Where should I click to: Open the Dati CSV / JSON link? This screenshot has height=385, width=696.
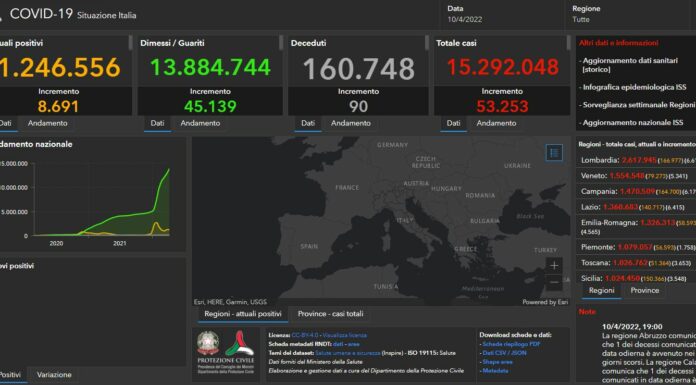(504, 353)
